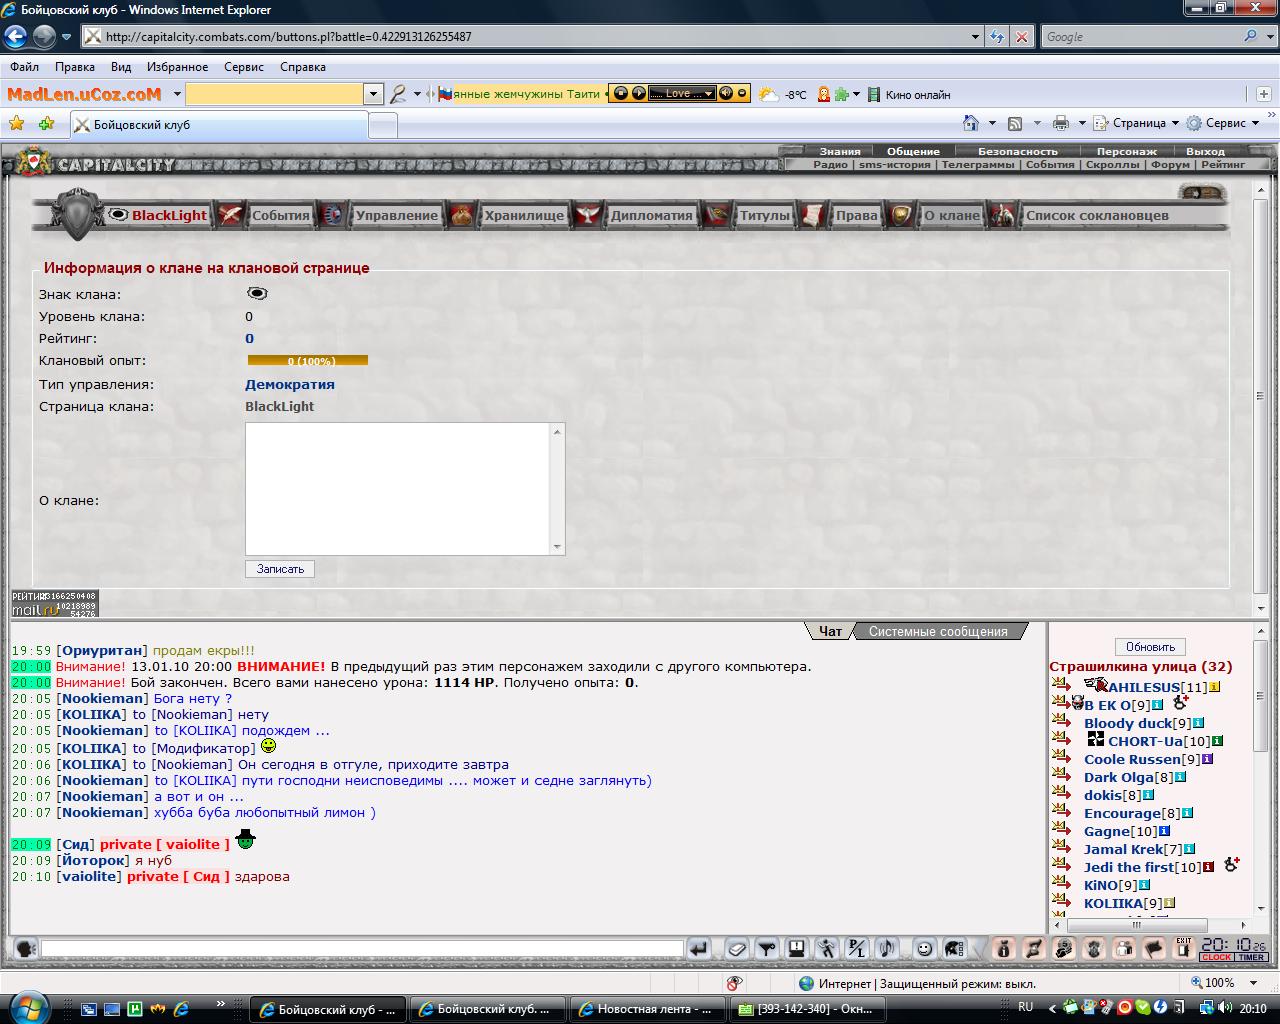Image resolution: width=1280 pixels, height=1024 pixels.
Task: Click the Знания navigation button
Action: click(x=840, y=152)
